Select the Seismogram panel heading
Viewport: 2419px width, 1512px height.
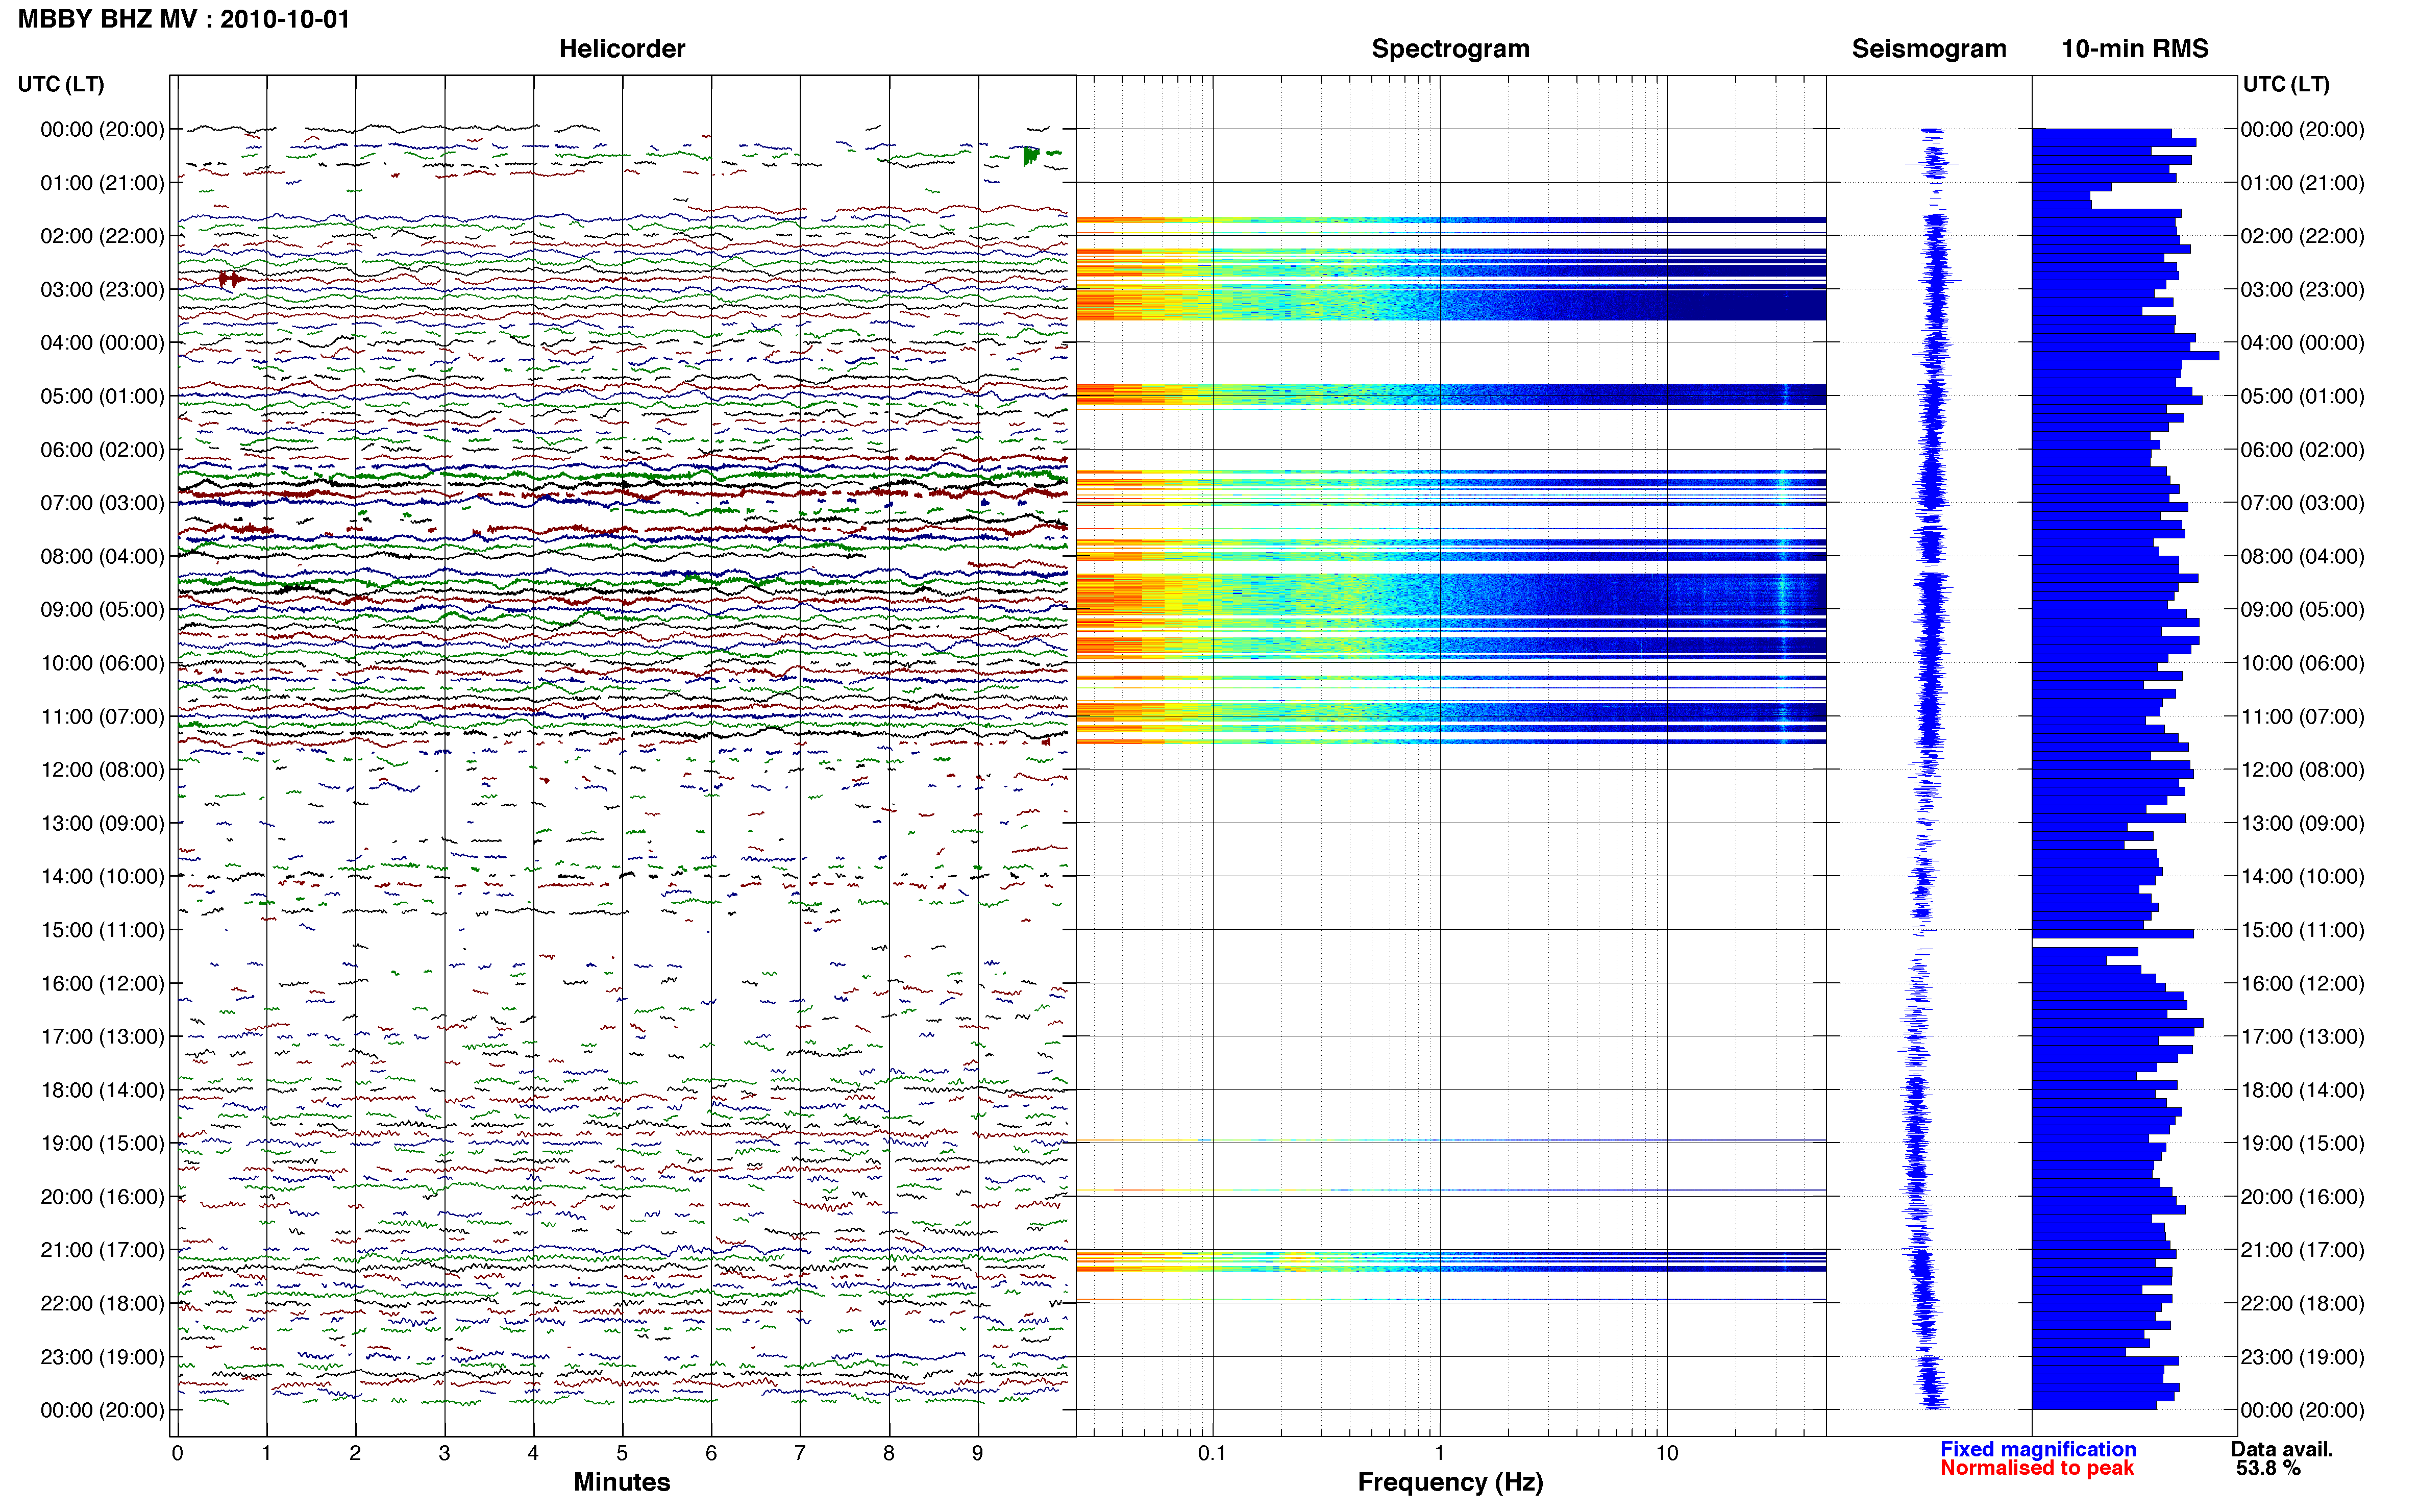(x=1929, y=49)
